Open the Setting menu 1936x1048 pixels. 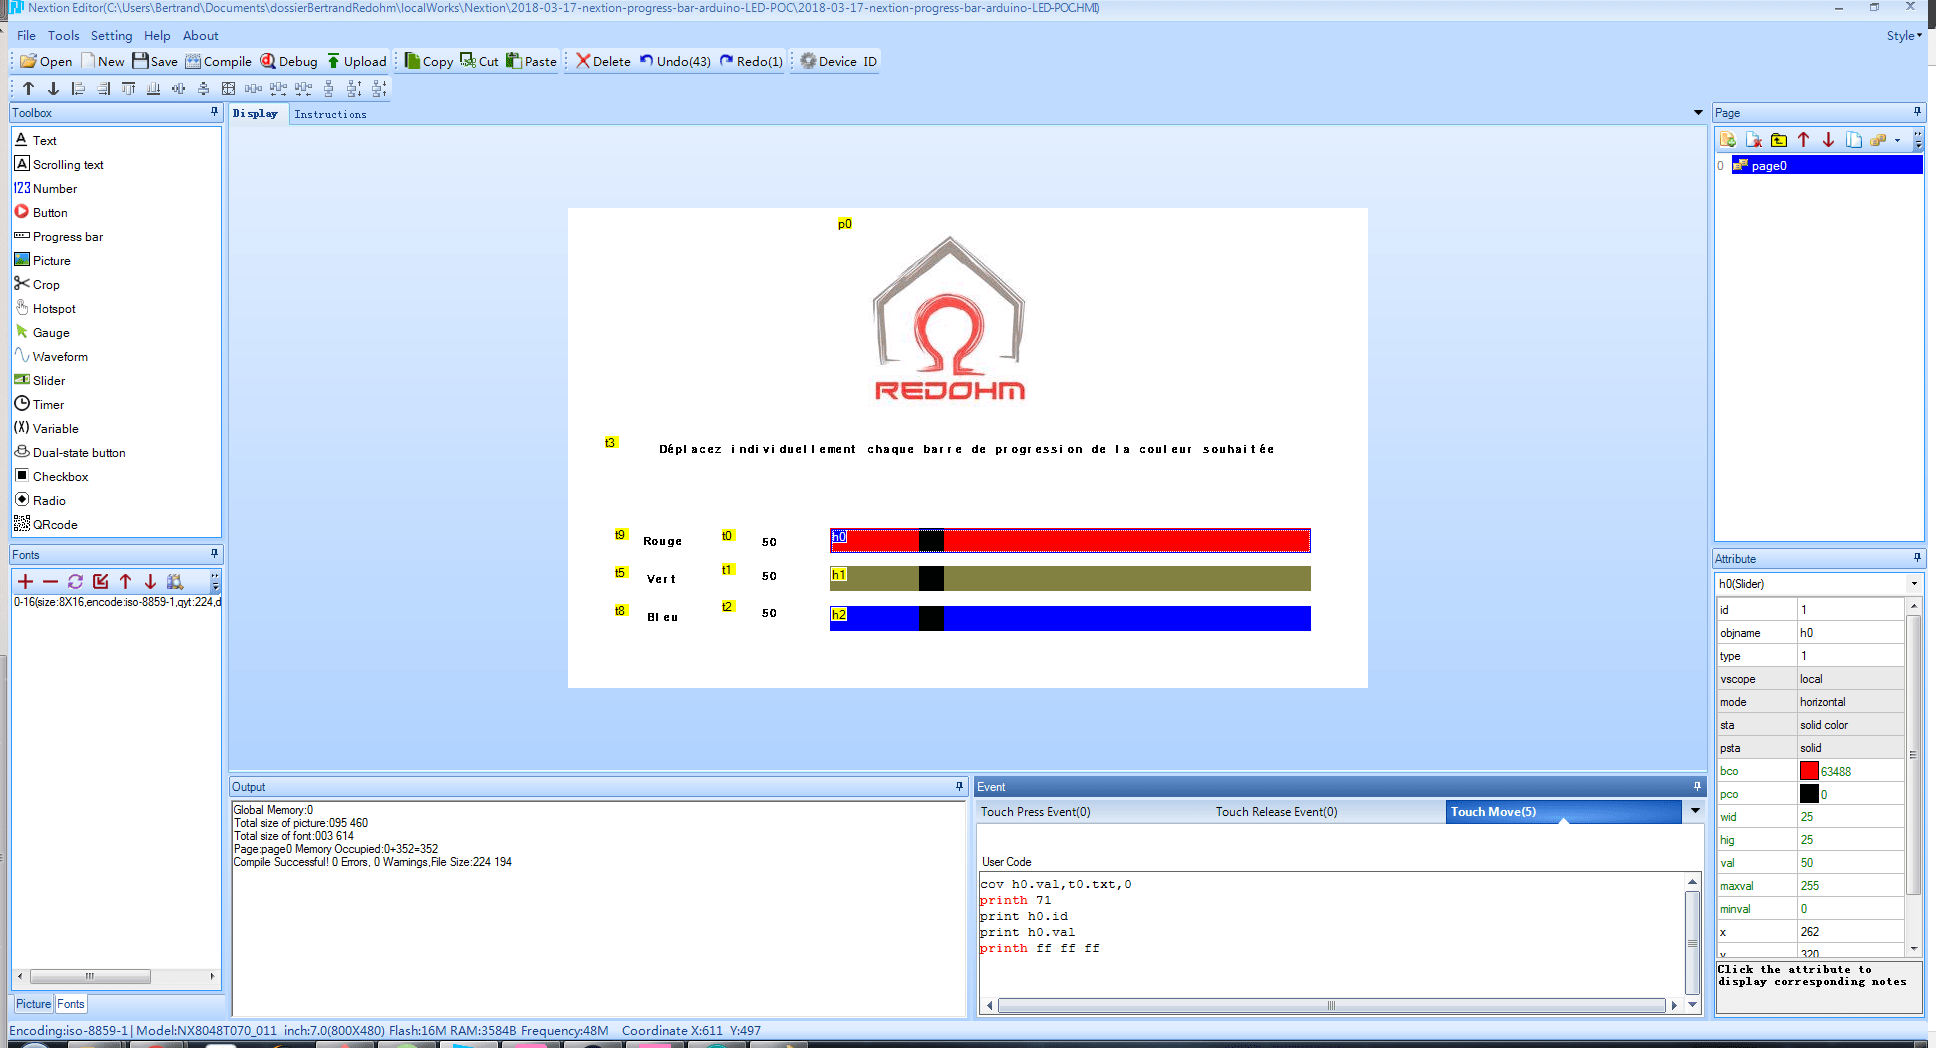pos(111,36)
